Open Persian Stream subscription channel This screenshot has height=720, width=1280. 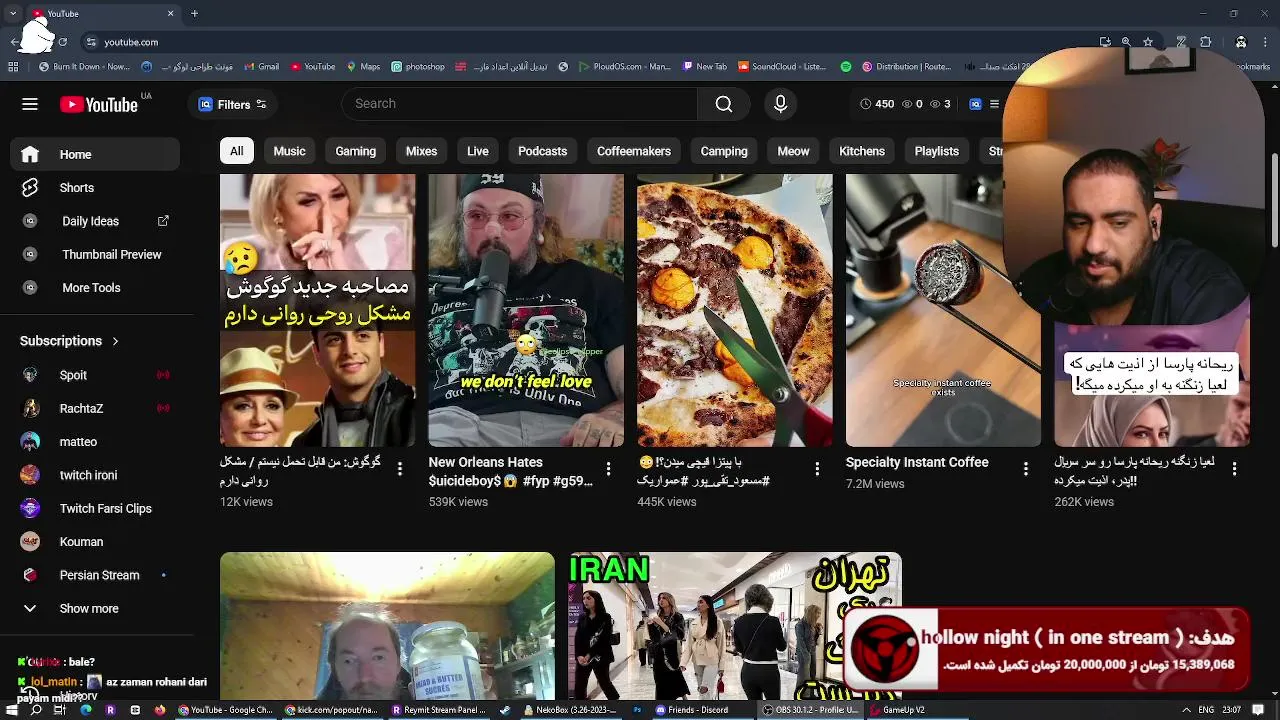click(95, 575)
